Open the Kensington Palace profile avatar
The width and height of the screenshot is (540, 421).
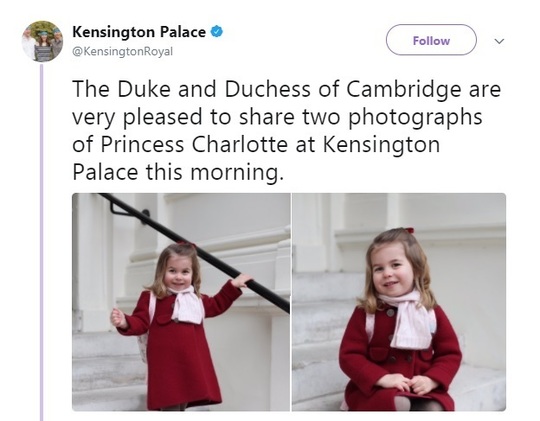(x=42, y=41)
